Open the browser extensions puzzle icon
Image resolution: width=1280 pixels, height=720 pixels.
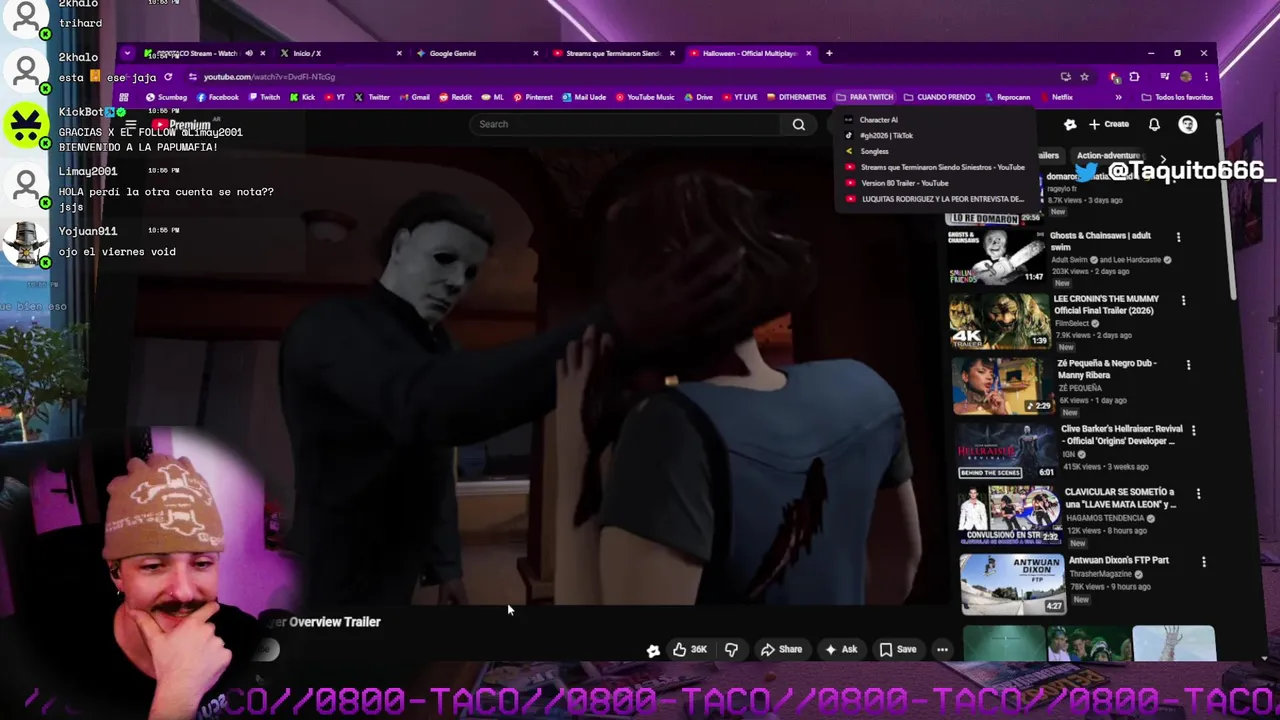tap(1134, 77)
